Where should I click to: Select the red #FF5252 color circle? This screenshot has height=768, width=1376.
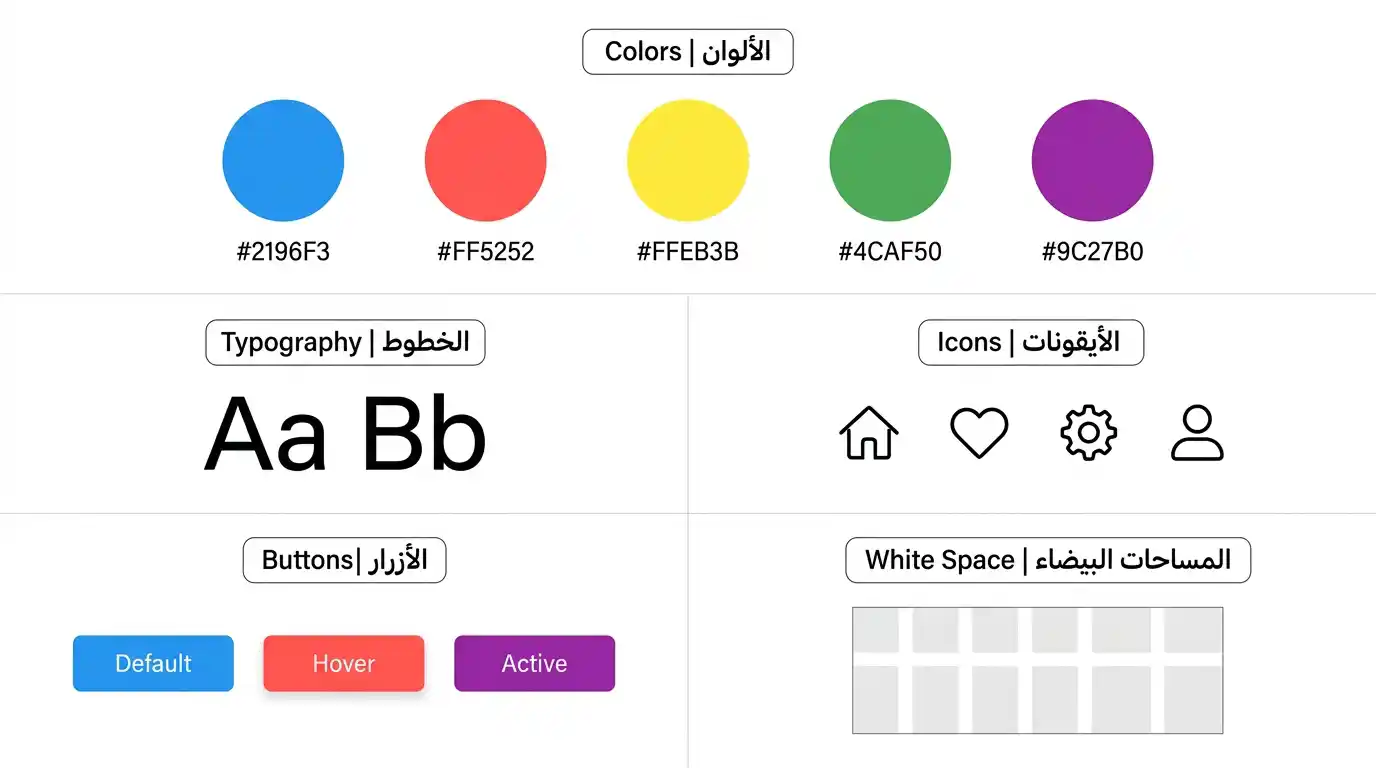pyautogui.click(x=486, y=160)
